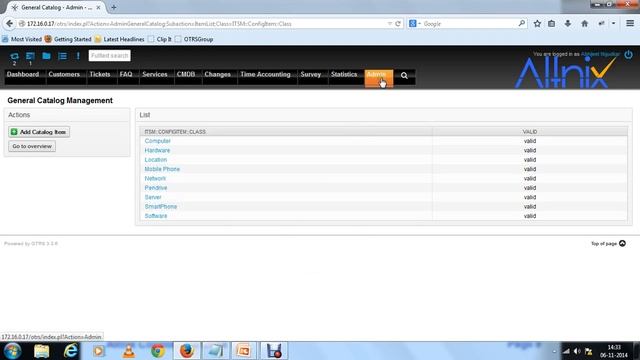This screenshot has width=640, height=360.
Task: Open the Clip It bookmark
Action: click(160, 39)
